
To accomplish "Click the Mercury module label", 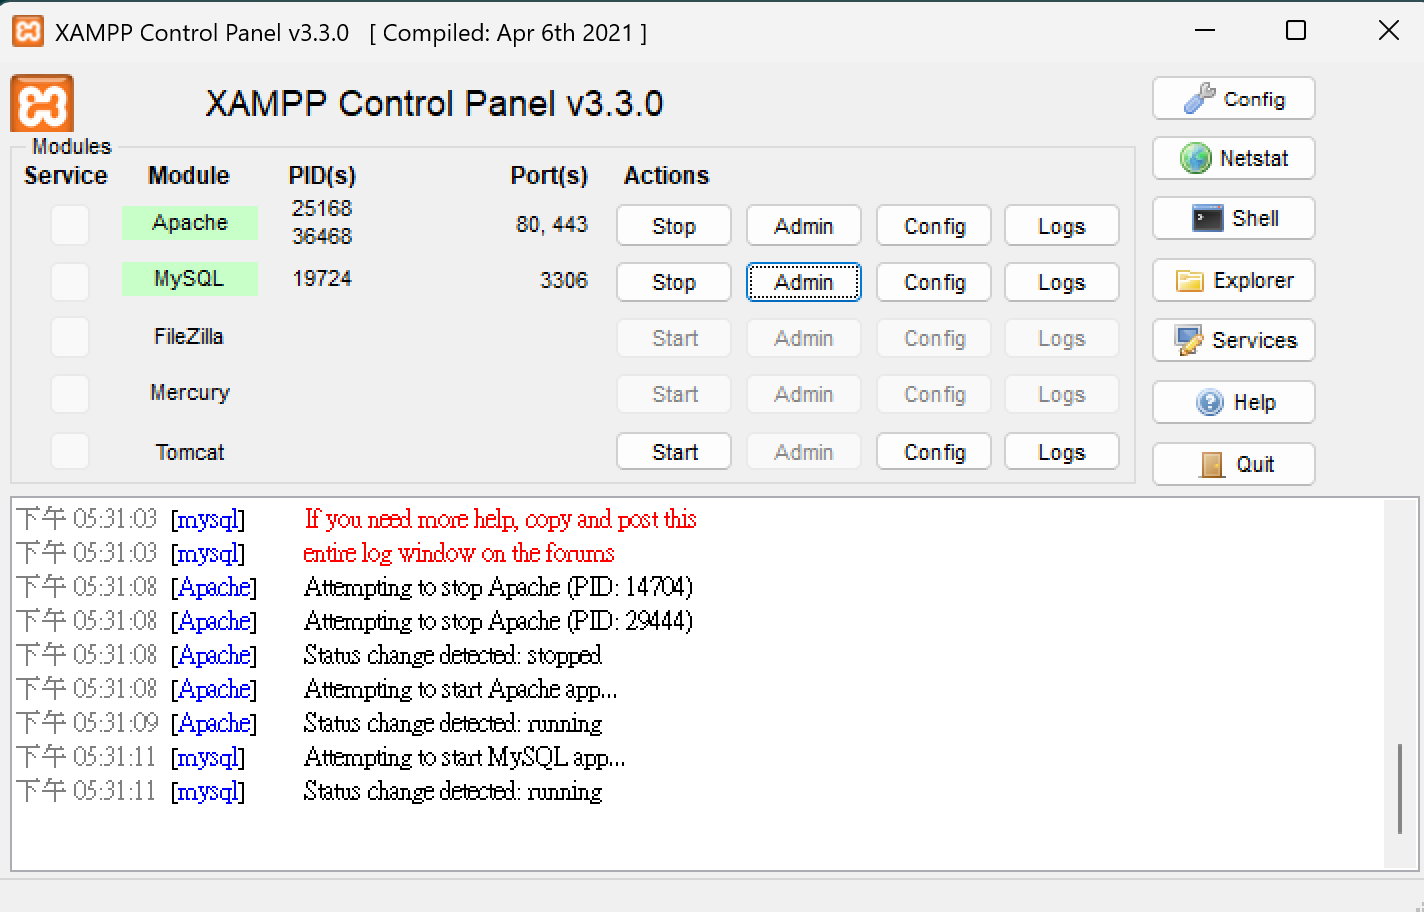I will pos(190,393).
